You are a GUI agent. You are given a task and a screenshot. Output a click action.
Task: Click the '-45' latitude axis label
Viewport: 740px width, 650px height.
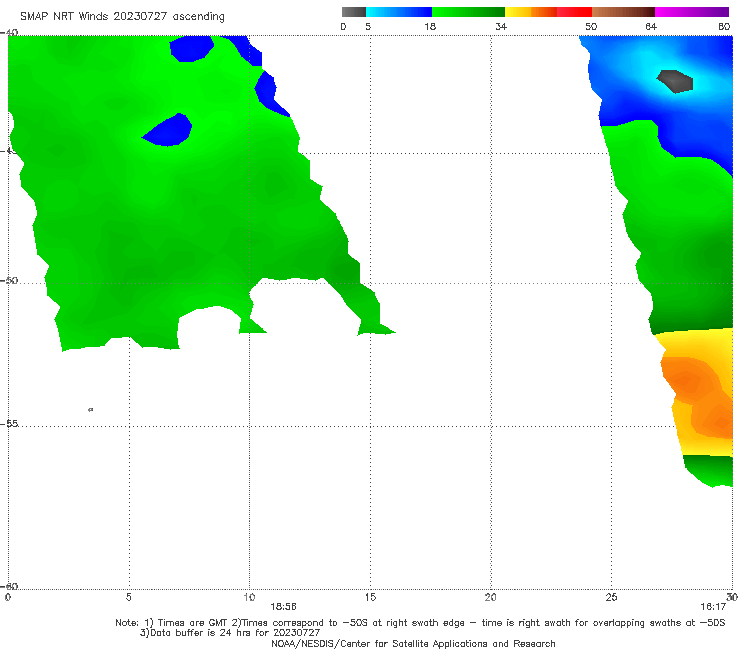(9, 151)
